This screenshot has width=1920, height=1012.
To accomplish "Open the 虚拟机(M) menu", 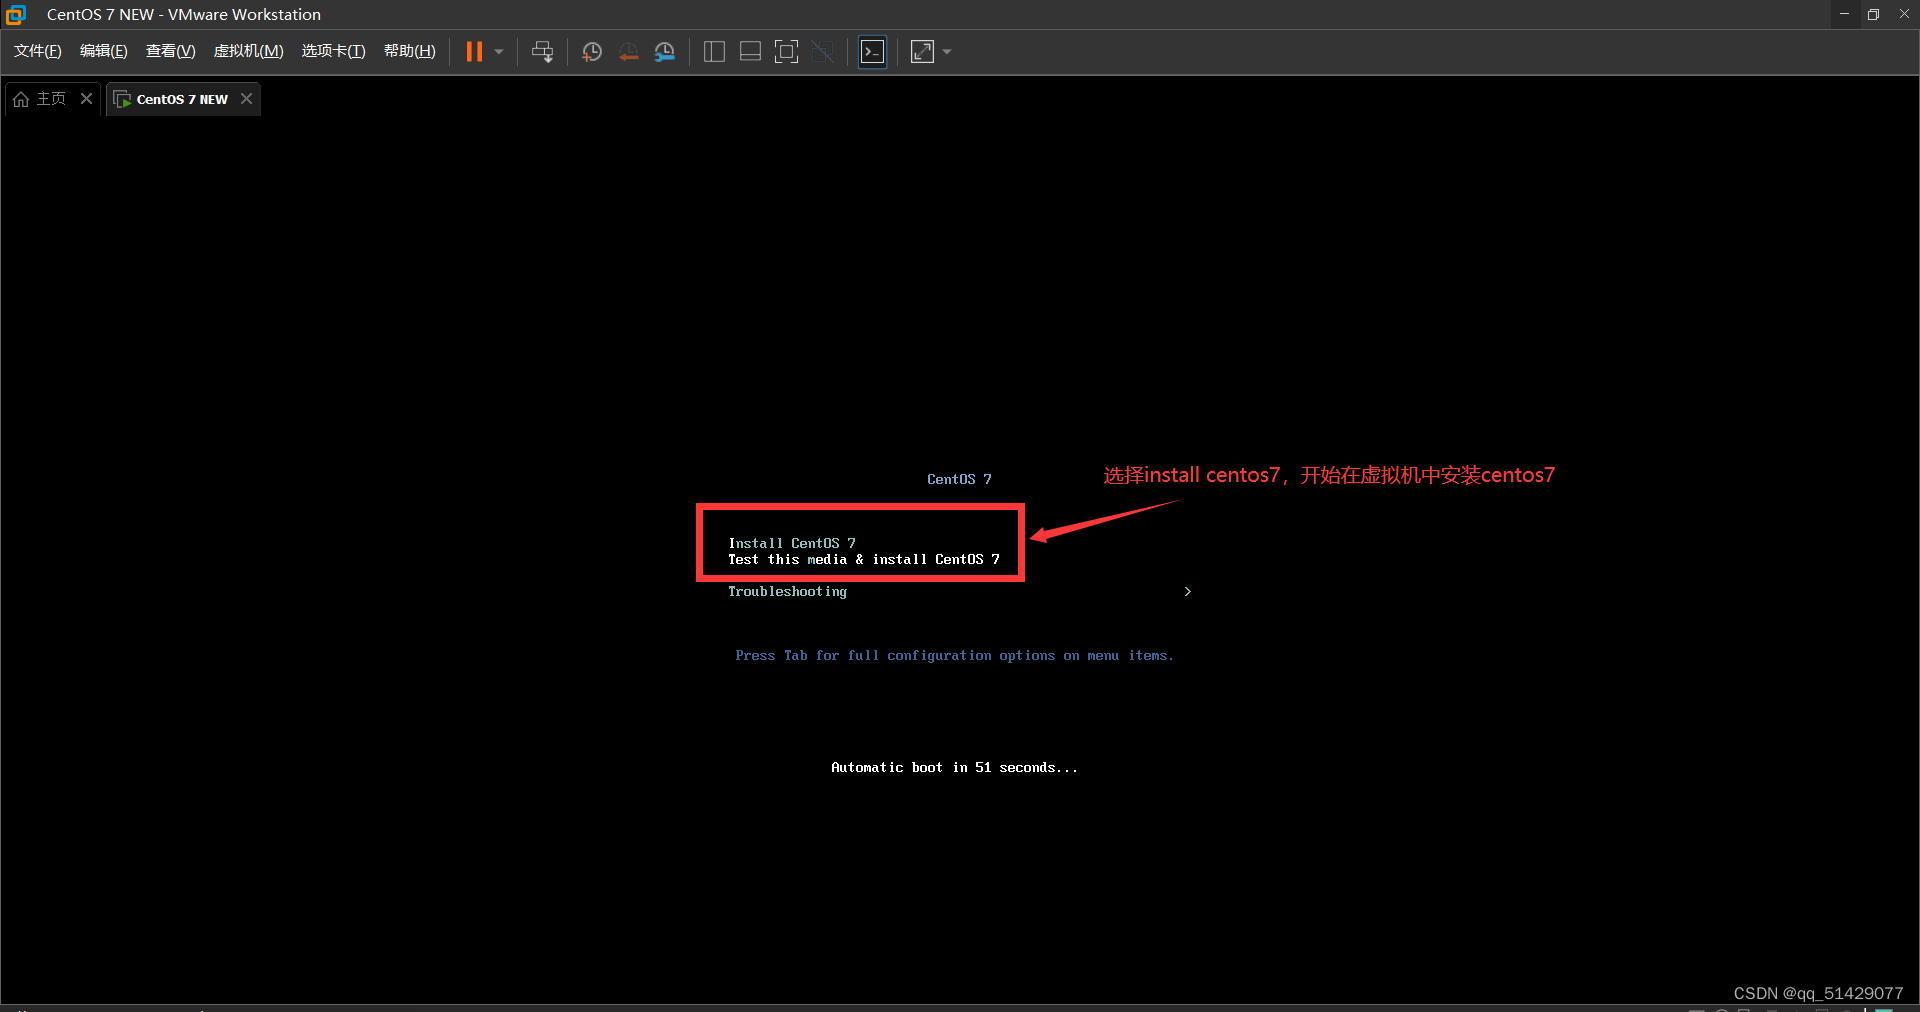I will click(249, 51).
